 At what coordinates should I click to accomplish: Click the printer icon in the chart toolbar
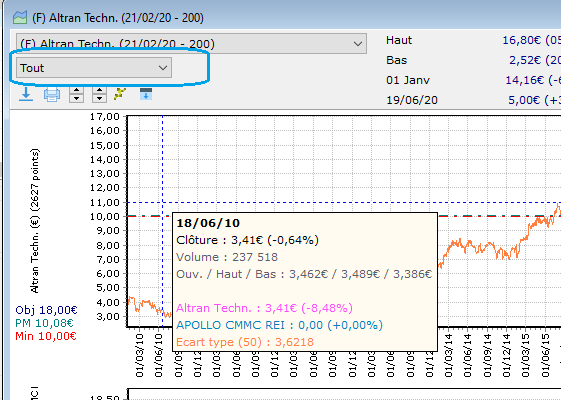click(52, 95)
